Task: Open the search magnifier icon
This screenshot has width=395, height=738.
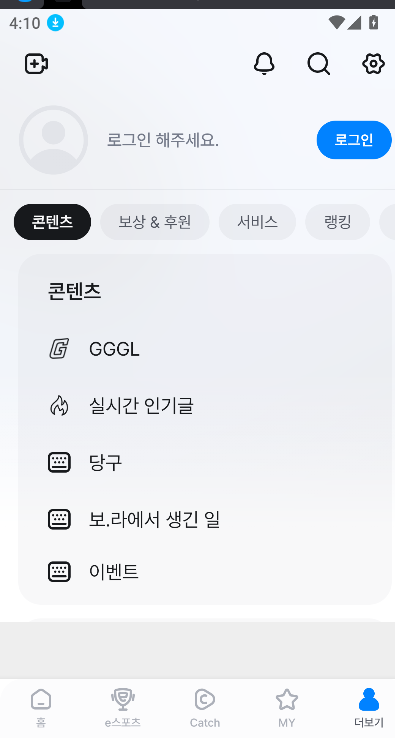Action: (319, 64)
